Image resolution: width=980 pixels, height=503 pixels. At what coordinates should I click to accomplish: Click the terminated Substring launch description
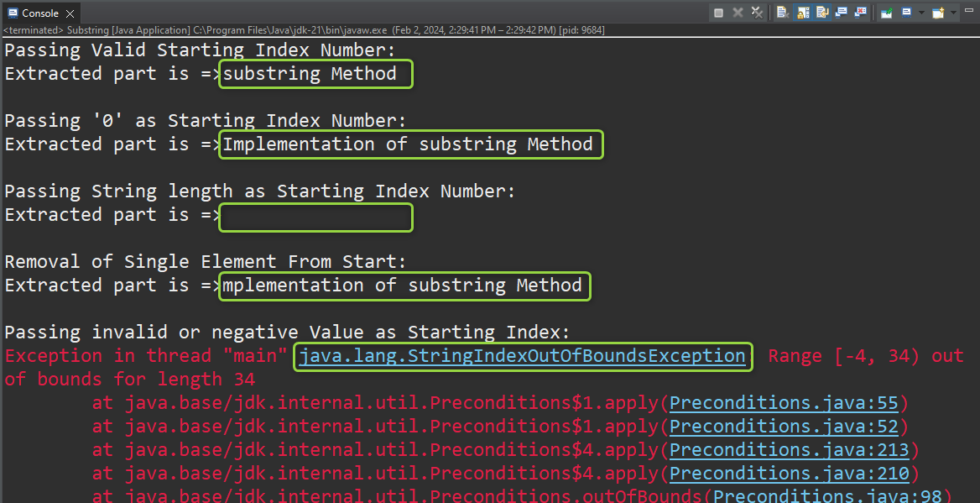(x=304, y=30)
